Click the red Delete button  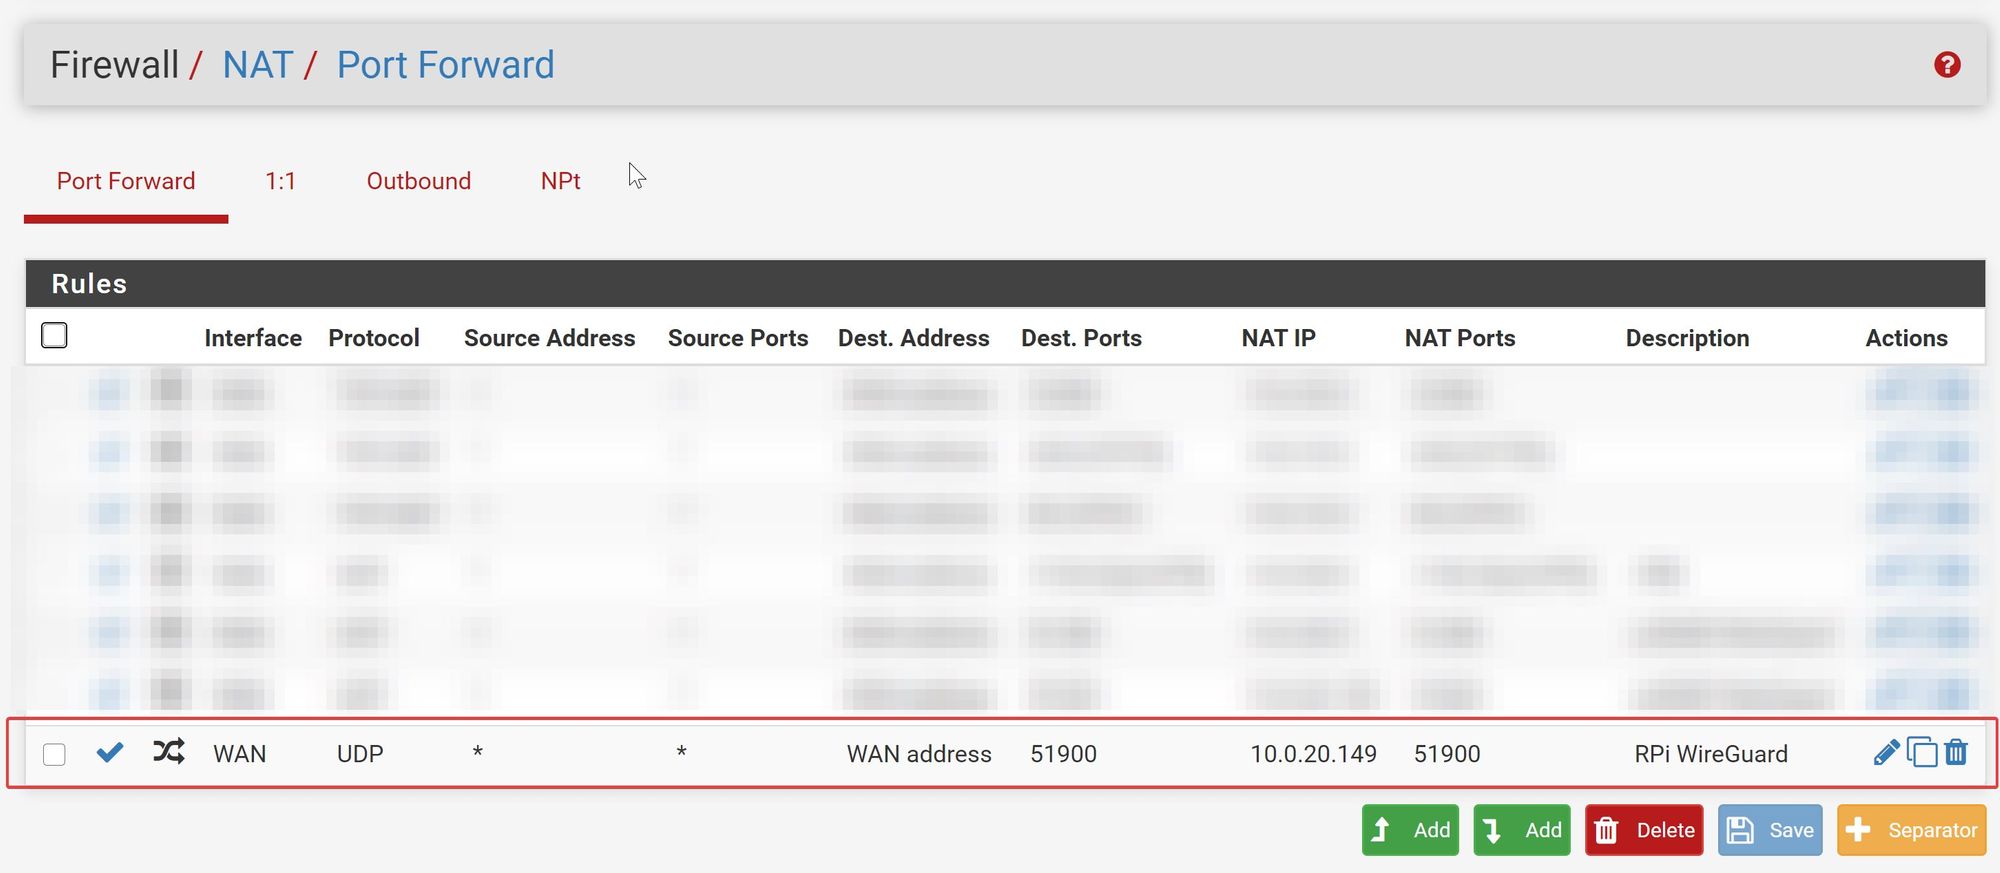click(1644, 830)
